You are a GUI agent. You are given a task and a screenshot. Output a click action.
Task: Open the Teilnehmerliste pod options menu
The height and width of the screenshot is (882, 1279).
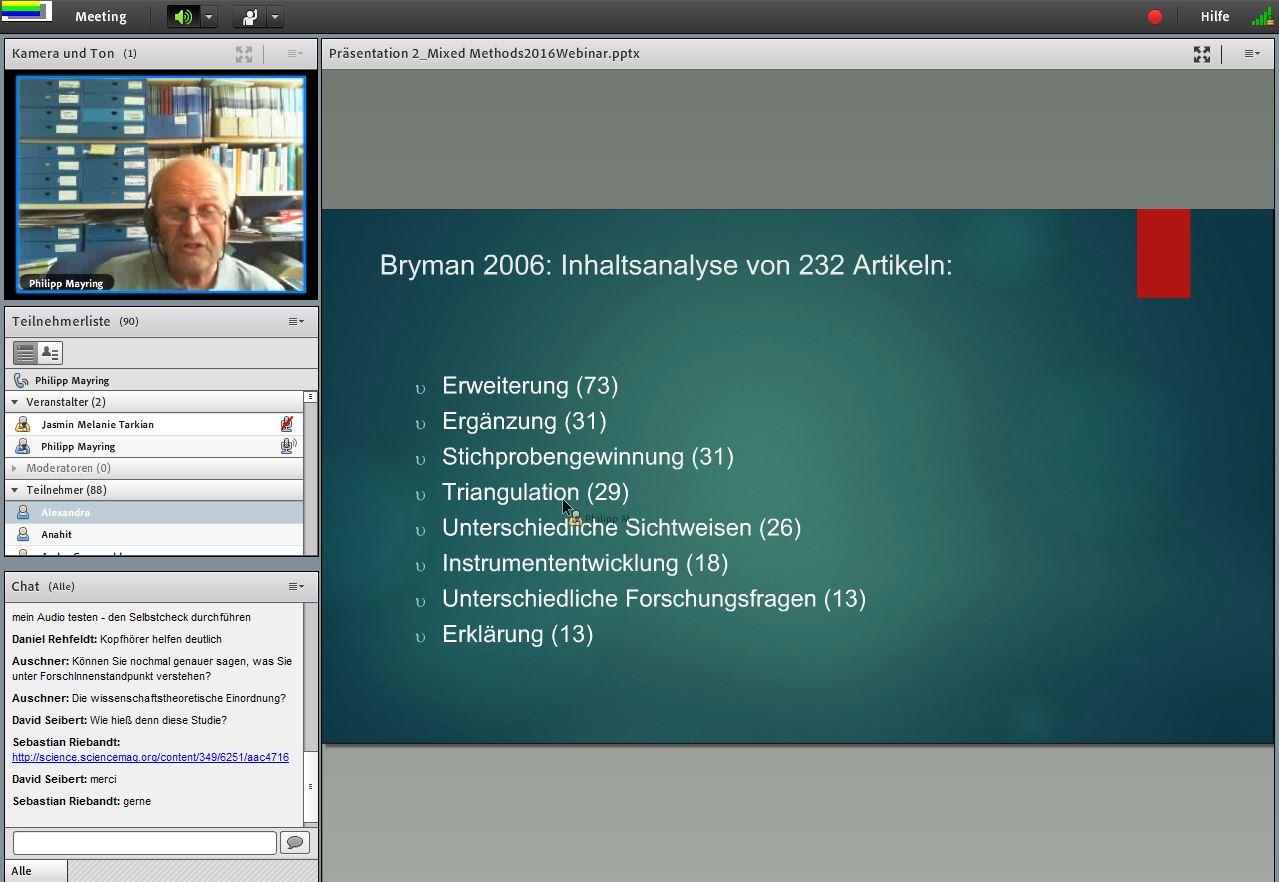click(296, 322)
